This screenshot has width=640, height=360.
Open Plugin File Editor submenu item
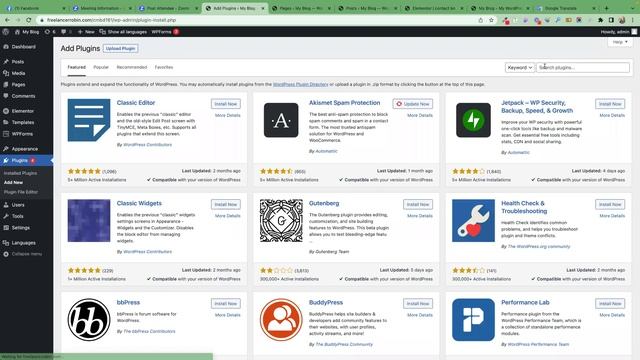click(x=20, y=192)
